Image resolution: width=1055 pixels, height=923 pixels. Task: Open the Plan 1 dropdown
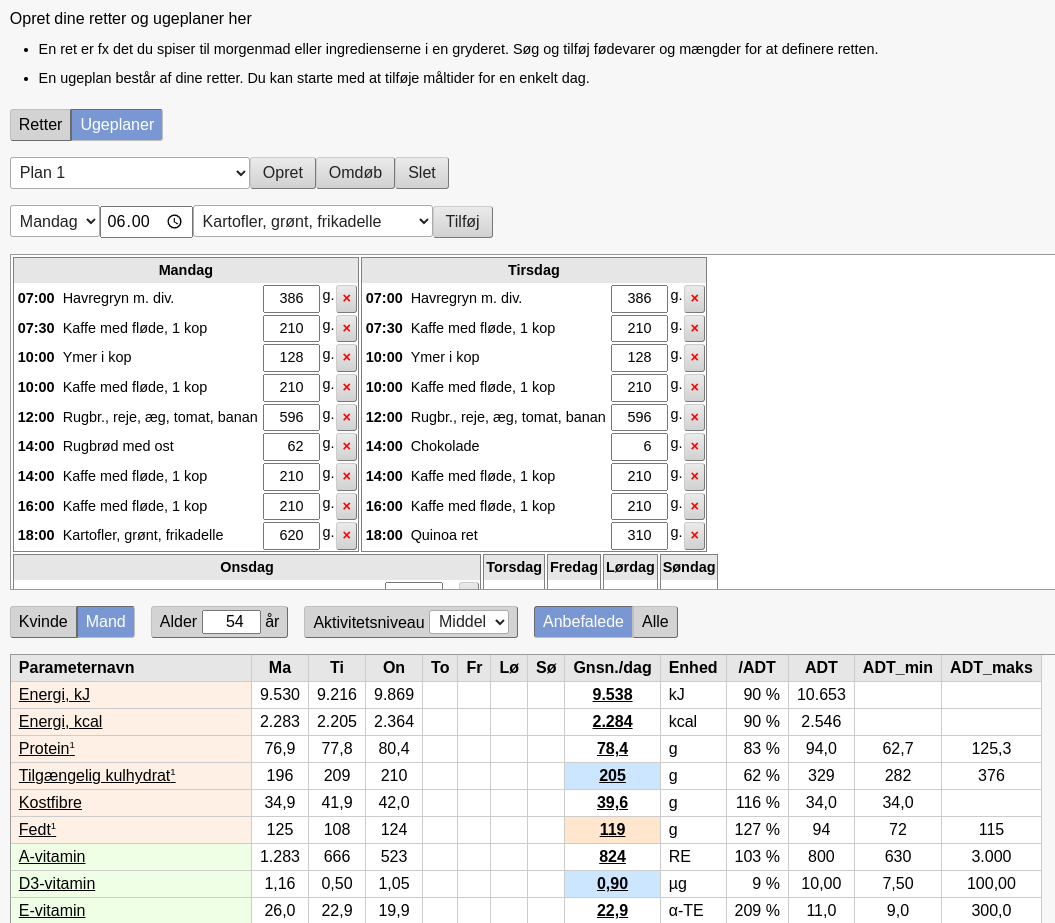pos(130,173)
